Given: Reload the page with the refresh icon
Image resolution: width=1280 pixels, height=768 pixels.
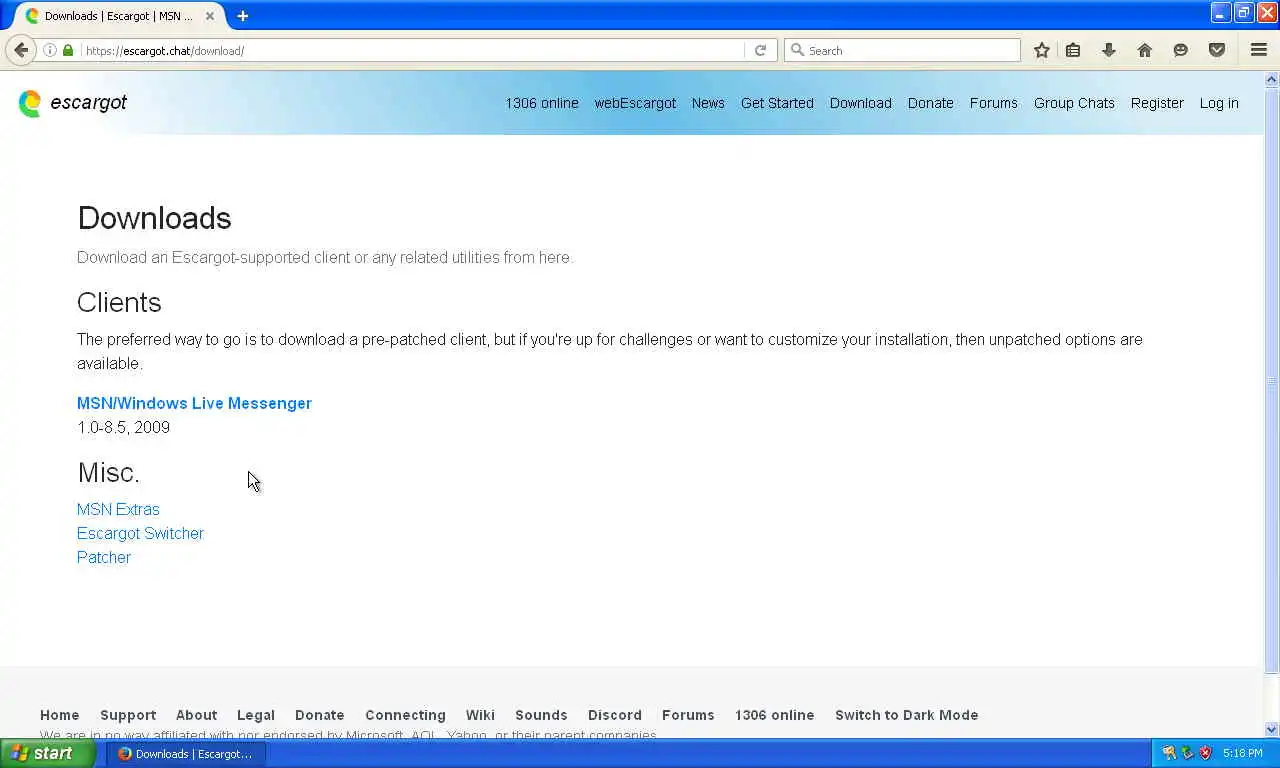Looking at the screenshot, I should [x=760, y=50].
